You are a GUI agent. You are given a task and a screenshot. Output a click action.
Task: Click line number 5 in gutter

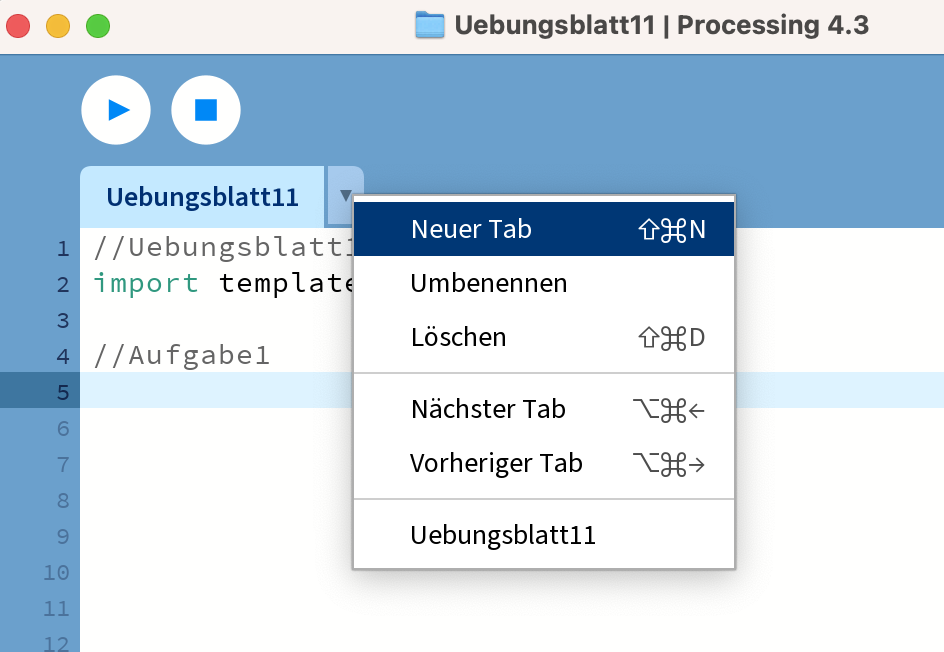tap(63, 393)
